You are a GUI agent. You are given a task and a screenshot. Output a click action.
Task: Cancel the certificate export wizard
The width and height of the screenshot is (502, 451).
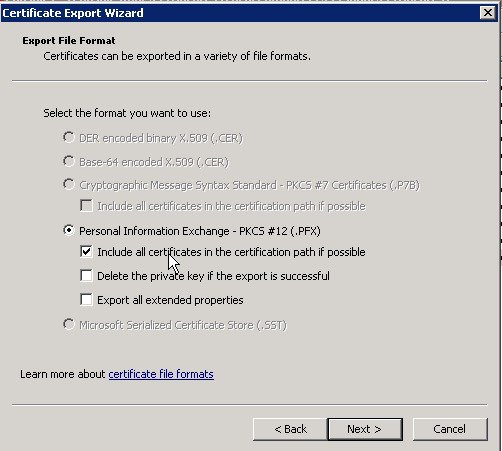click(x=450, y=429)
